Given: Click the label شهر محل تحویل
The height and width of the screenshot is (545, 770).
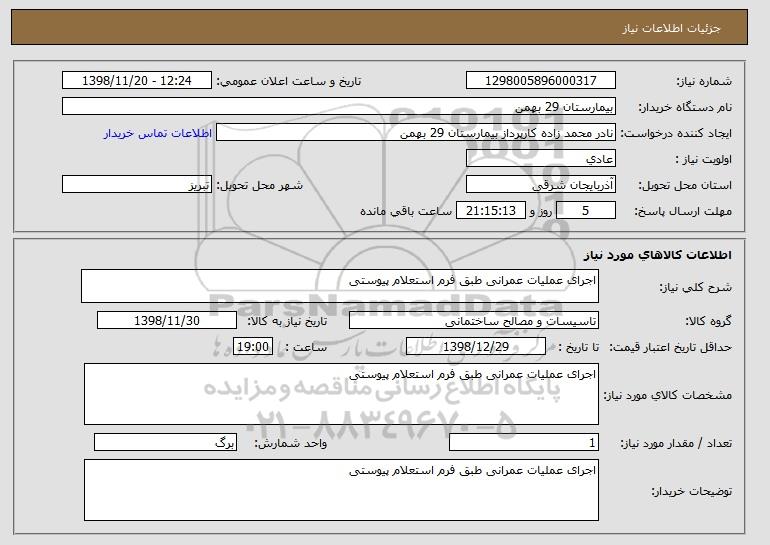Looking at the screenshot, I should [x=260, y=186].
